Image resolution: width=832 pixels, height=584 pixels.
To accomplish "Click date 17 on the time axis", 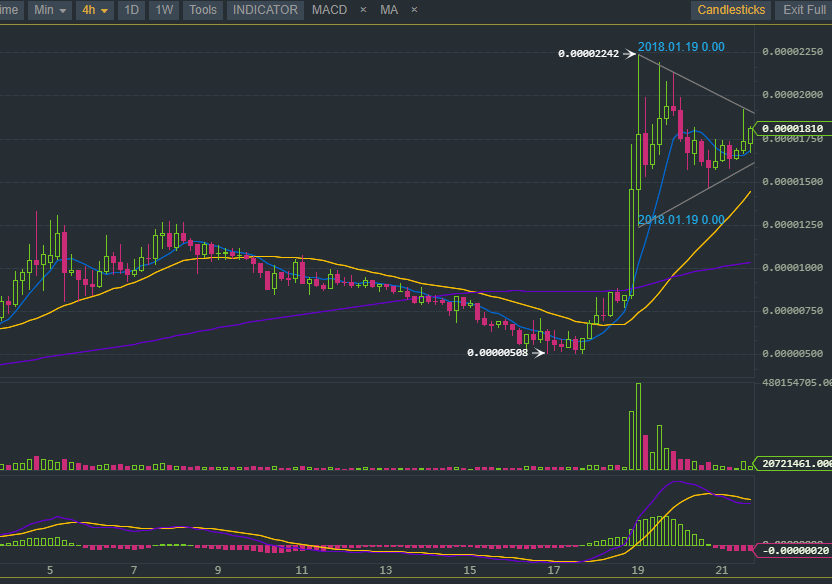I will pyautogui.click(x=553, y=570).
